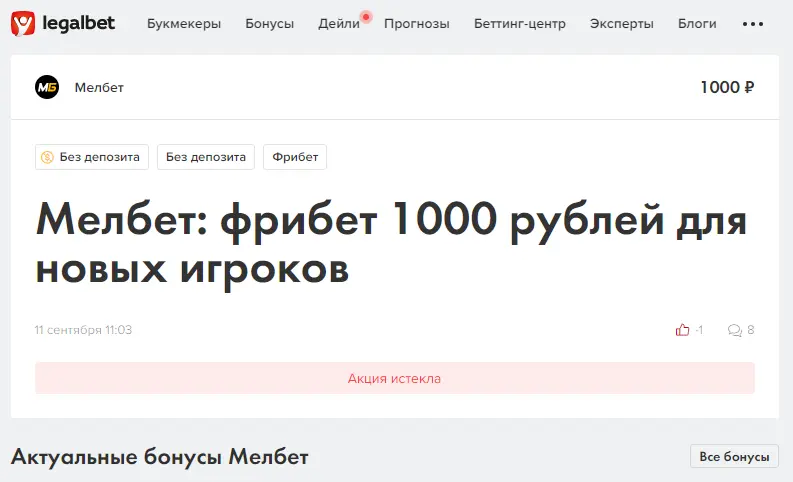Screen dimensions: 793x482
Task: Click the legalbet wordmark text
Action: tap(78, 23)
